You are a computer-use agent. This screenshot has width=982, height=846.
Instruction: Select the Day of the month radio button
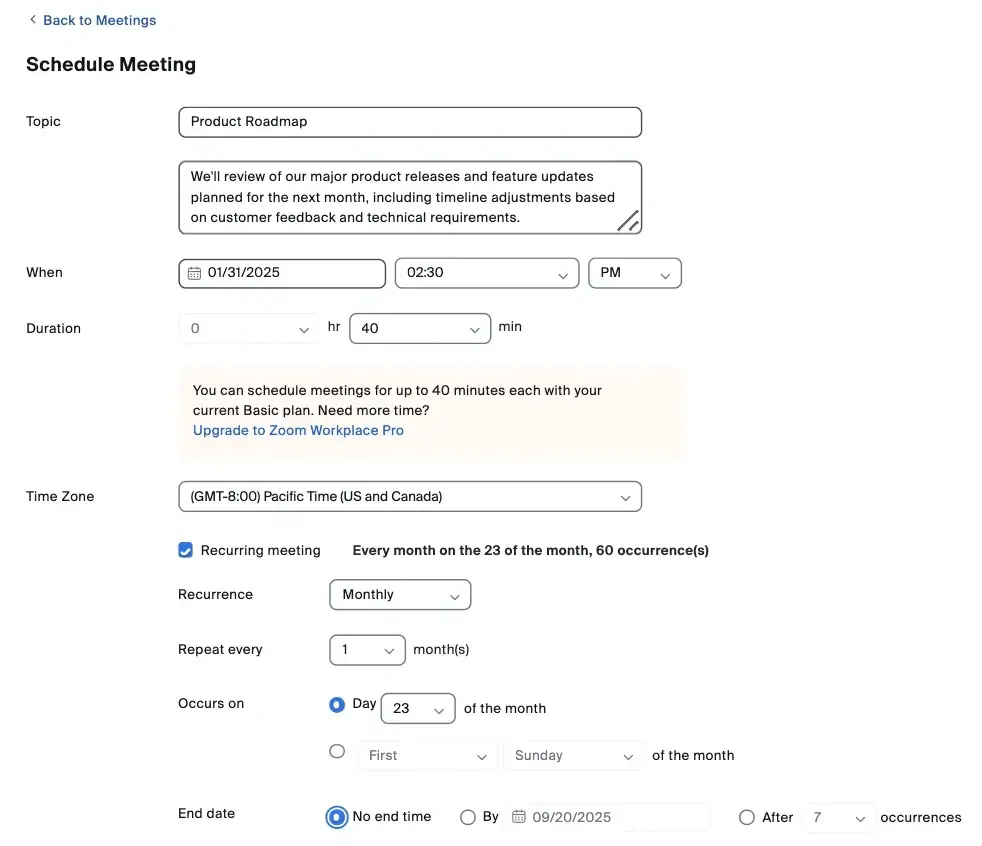coord(337,705)
